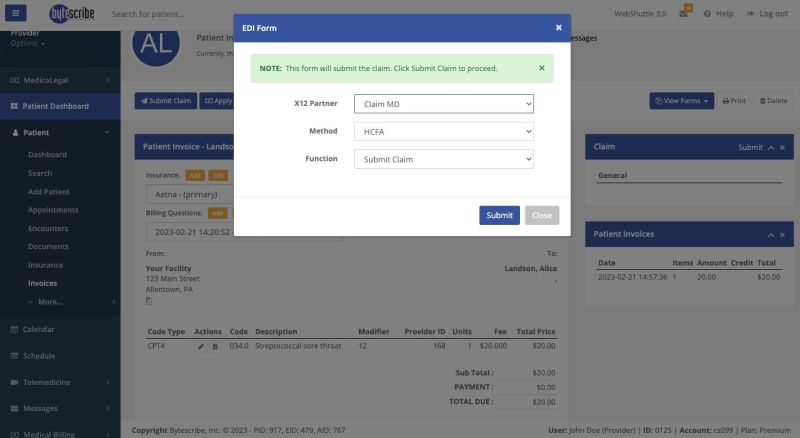800x438 pixels.
Task: Edit the CPT4 line item pencil icon
Action: coord(200,346)
